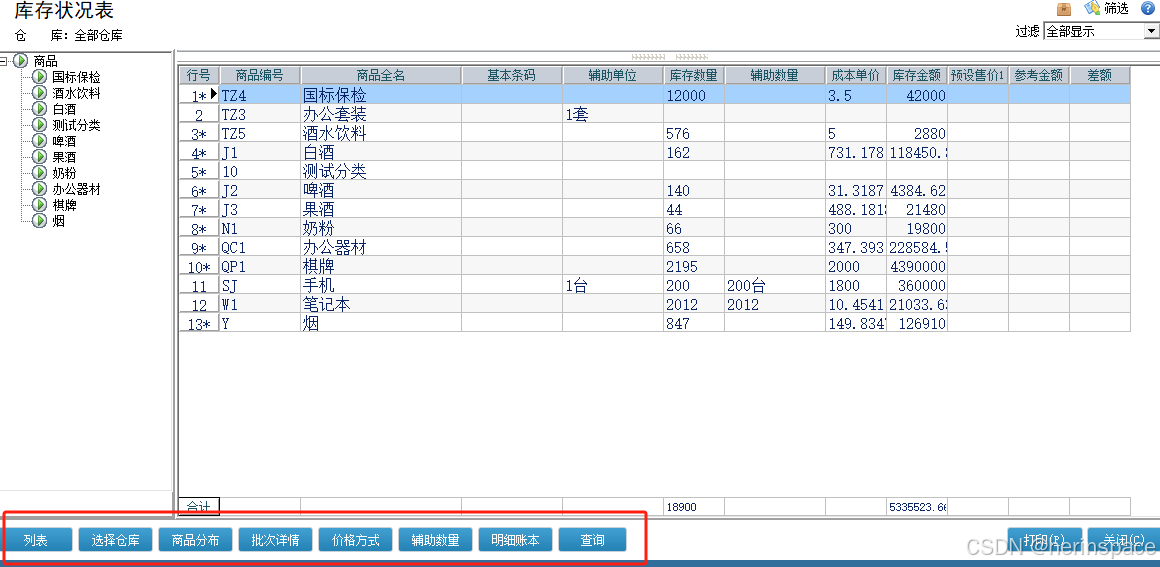The image size is (1160, 567).
Task: Click the 预设售价1 column header
Action: tap(977, 75)
